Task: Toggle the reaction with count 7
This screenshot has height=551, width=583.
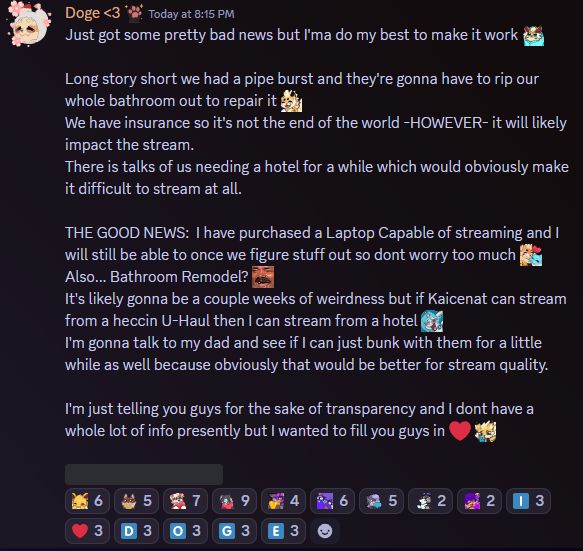Action: pyautogui.click(x=185, y=501)
